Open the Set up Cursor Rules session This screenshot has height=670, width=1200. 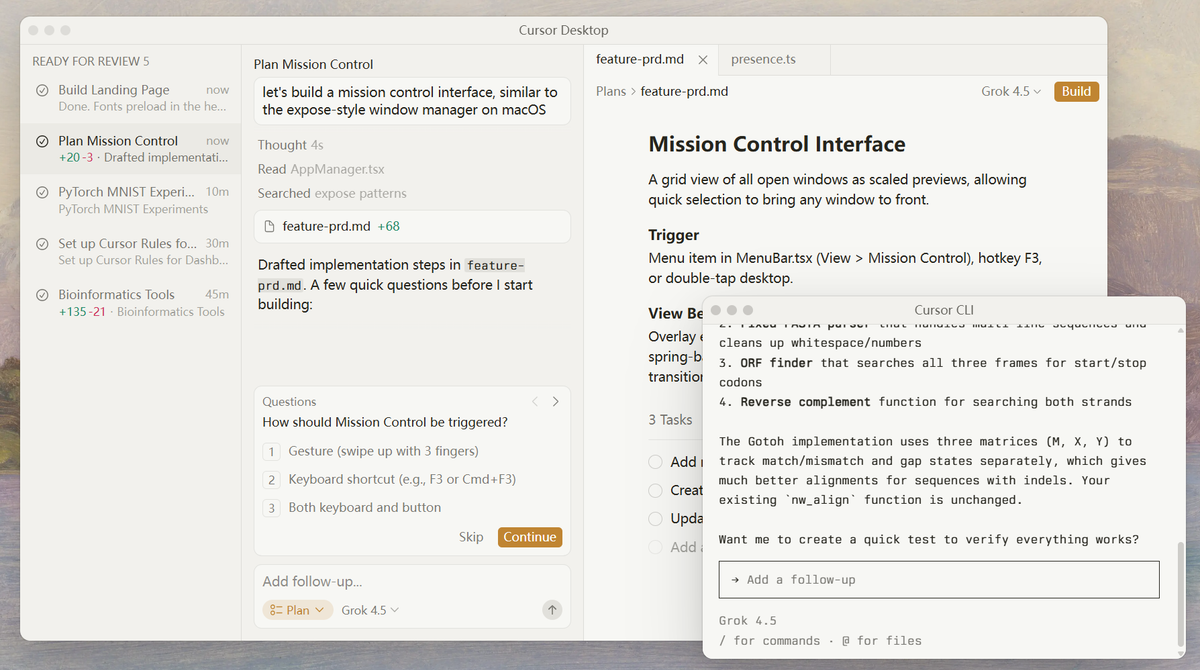131,252
